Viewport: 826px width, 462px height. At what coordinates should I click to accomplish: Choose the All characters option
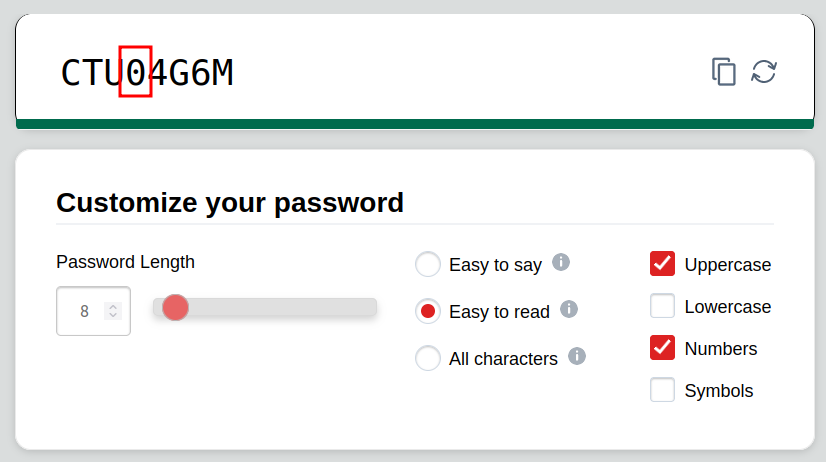click(428, 359)
